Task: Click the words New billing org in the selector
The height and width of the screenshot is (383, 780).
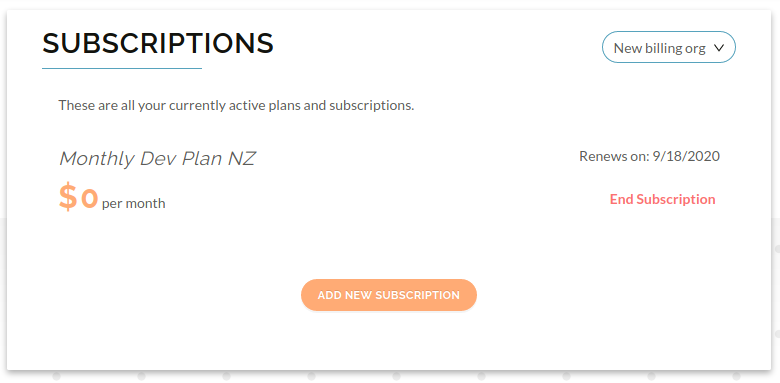Action: click(660, 48)
